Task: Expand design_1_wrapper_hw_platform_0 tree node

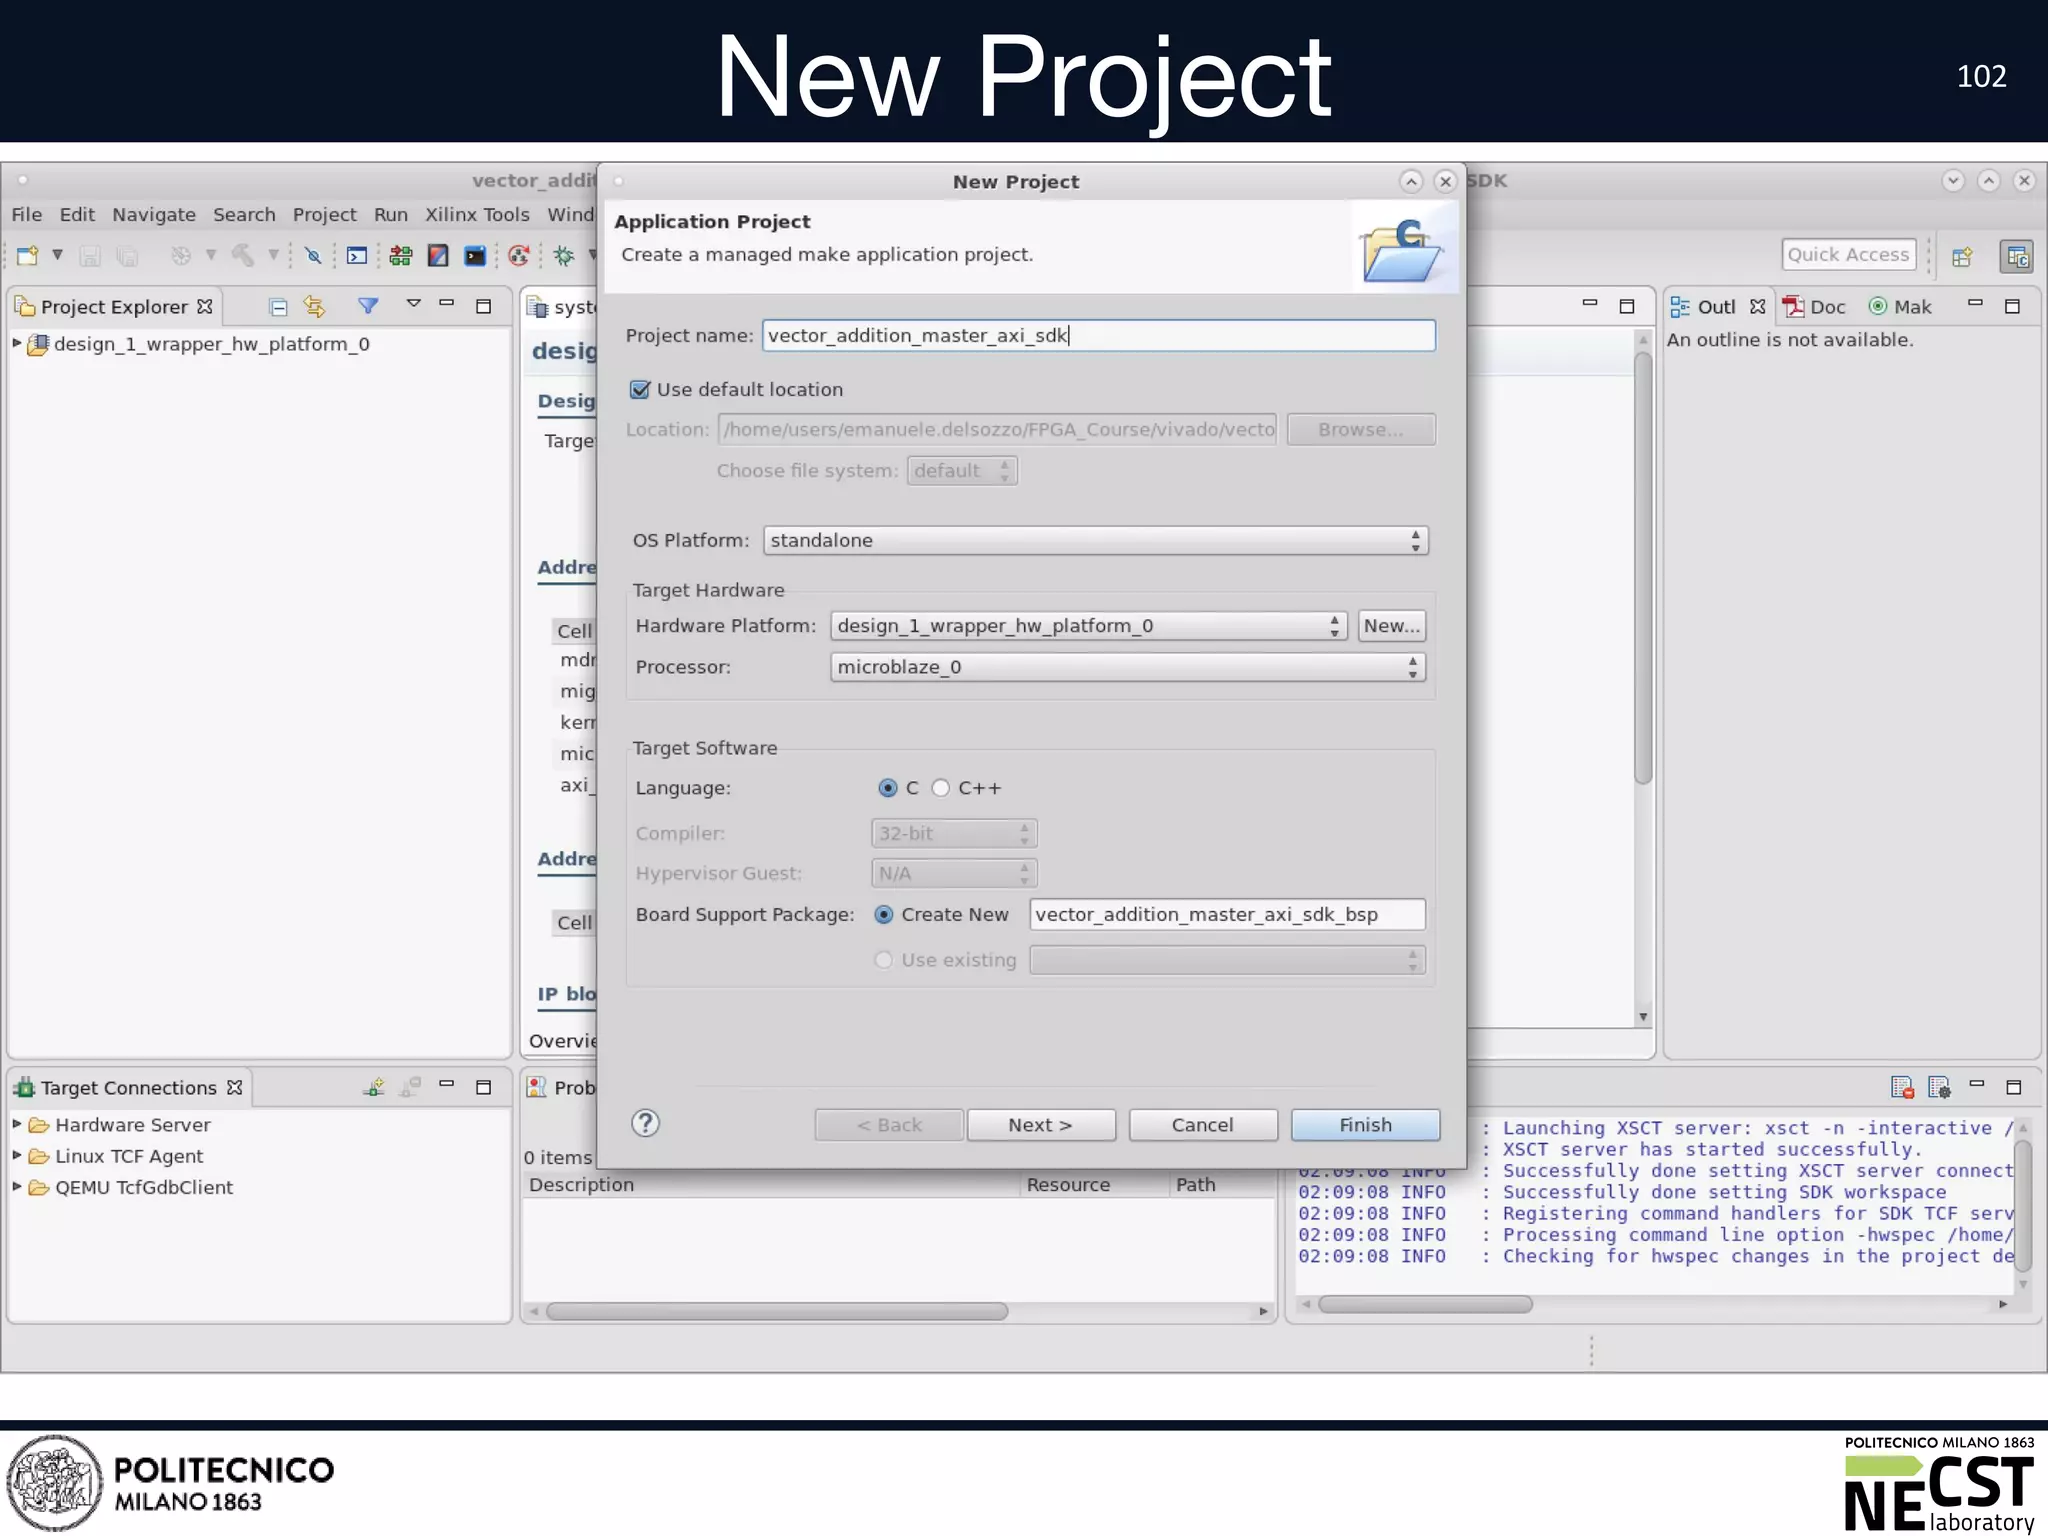Action: [17, 344]
